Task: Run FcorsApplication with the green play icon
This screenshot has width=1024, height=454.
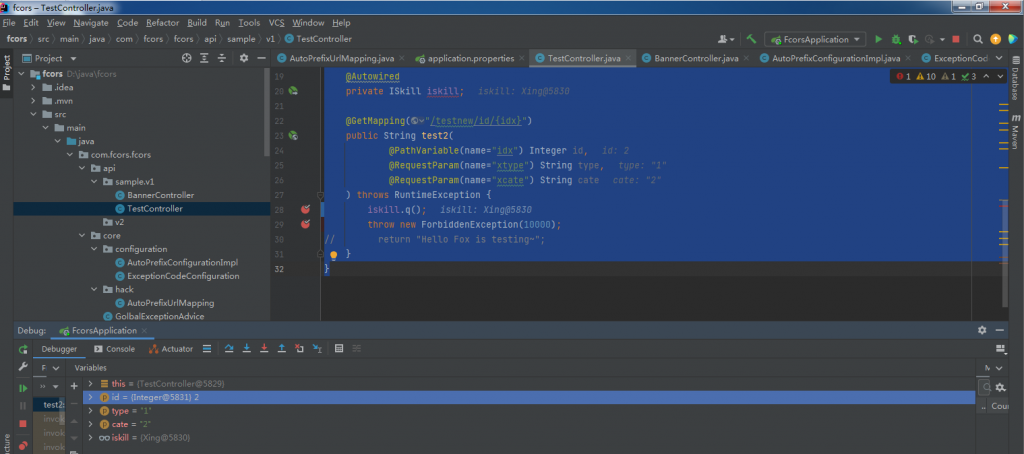Action: click(878, 39)
